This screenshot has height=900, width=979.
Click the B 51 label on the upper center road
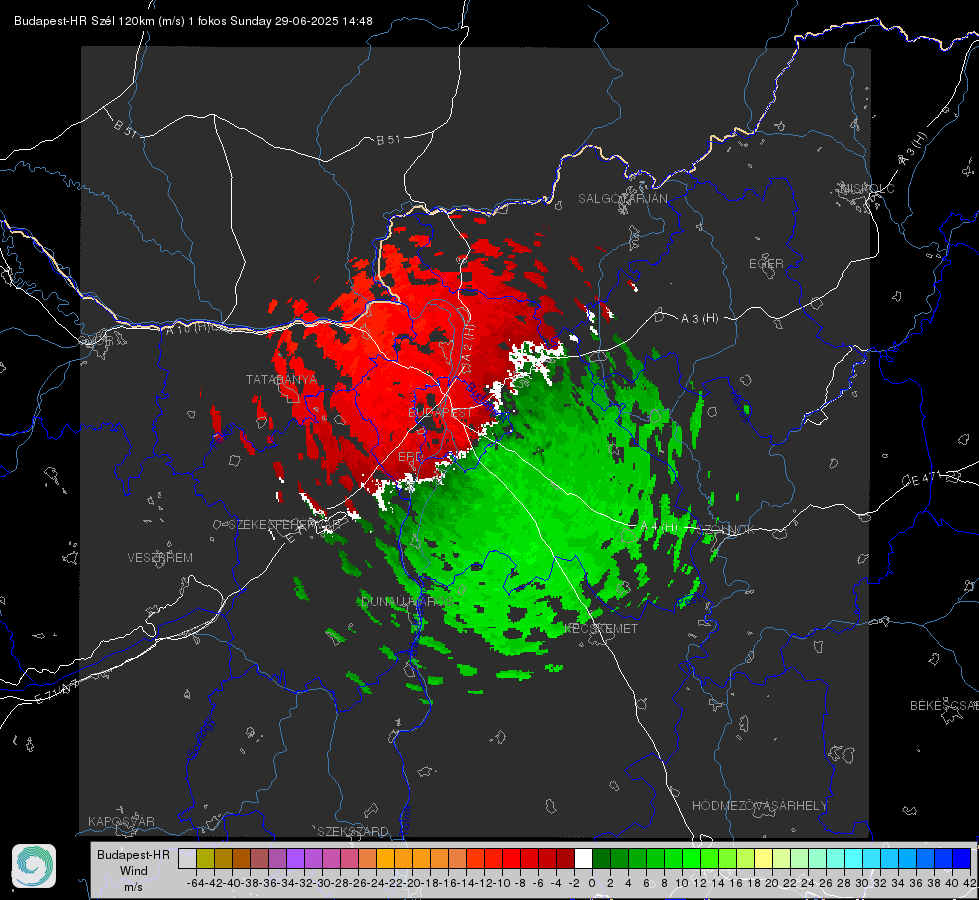click(x=388, y=140)
